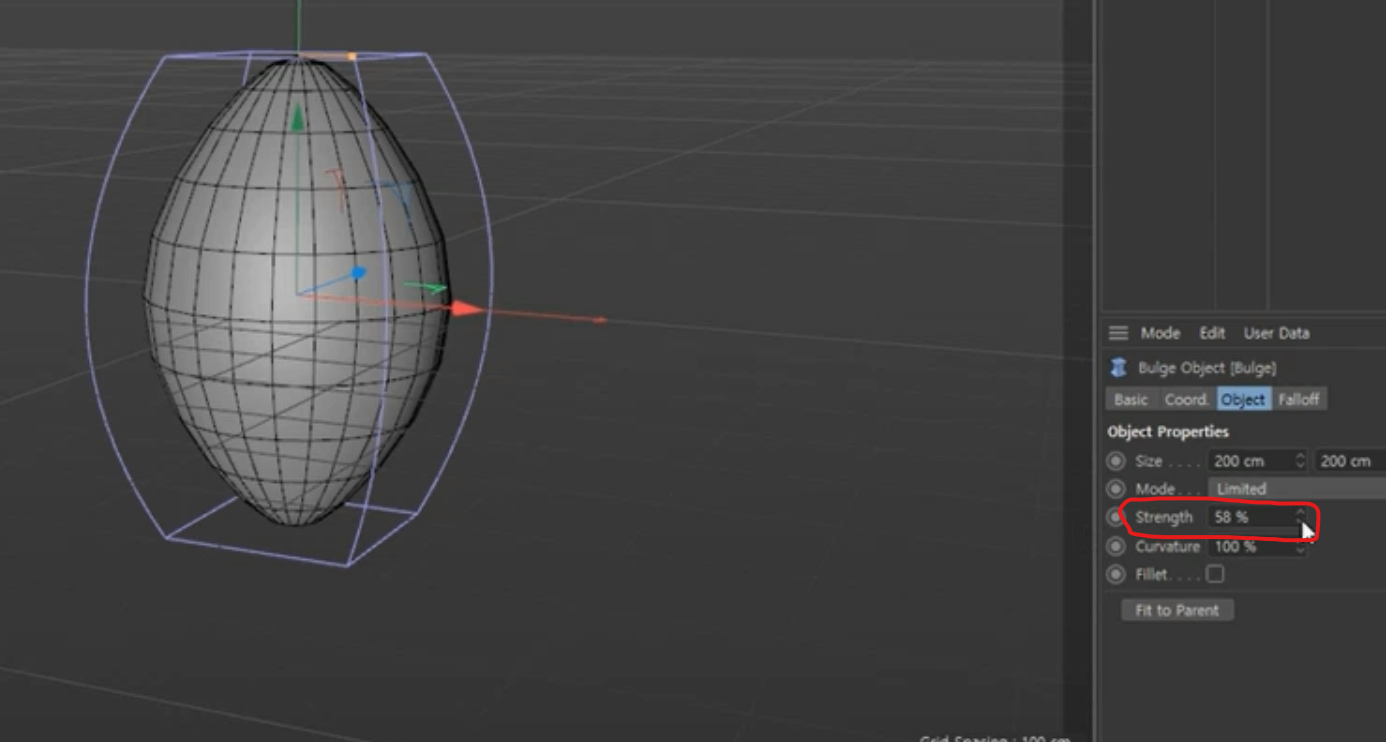Click the Strength value field 58 %
The width and height of the screenshot is (1386, 742).
pyautogui.click(x=1251, y=517)
